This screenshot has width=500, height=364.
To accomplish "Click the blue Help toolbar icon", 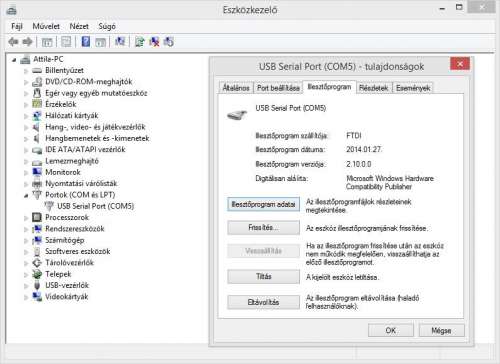I will 86,42.
